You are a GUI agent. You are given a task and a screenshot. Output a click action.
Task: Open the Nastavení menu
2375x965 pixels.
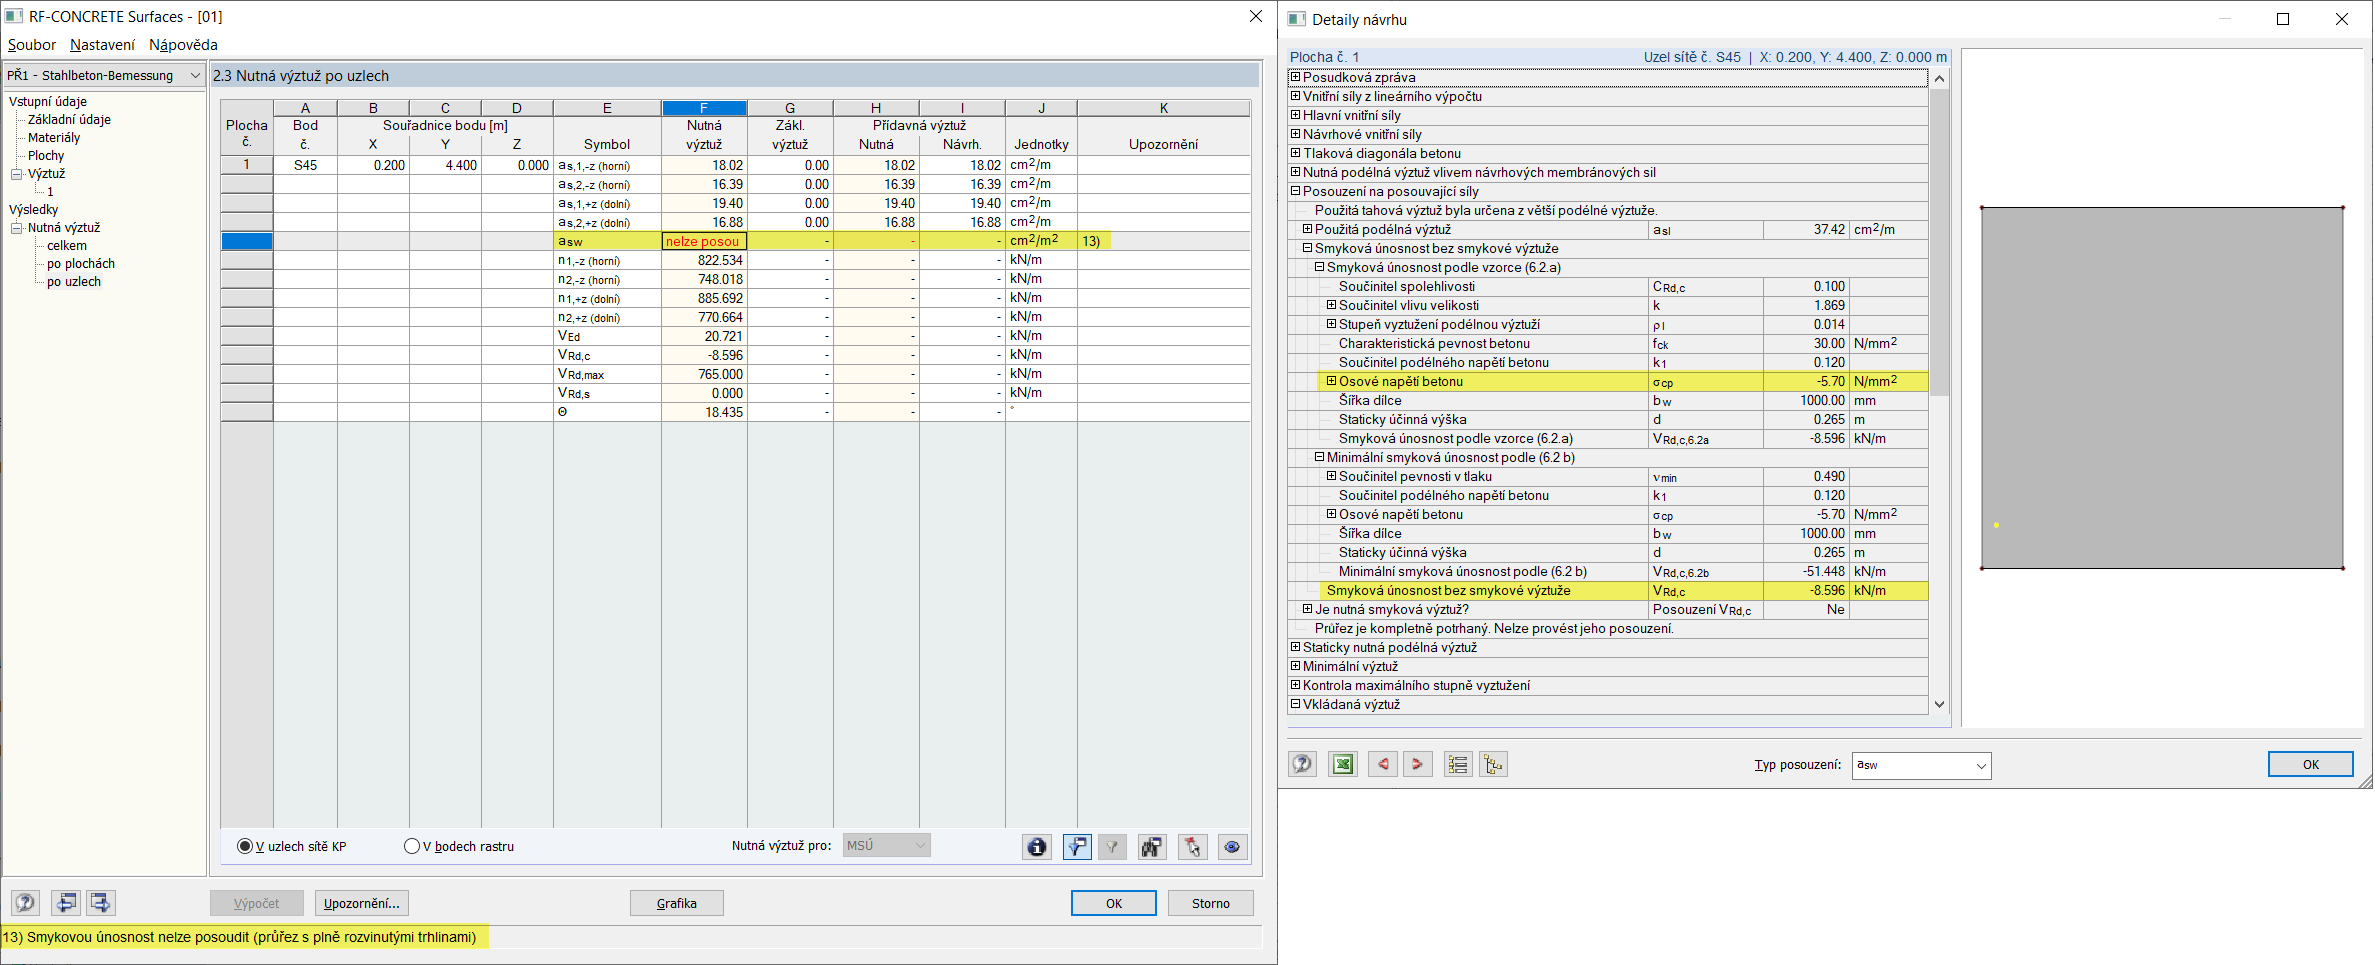click(102, 45)
